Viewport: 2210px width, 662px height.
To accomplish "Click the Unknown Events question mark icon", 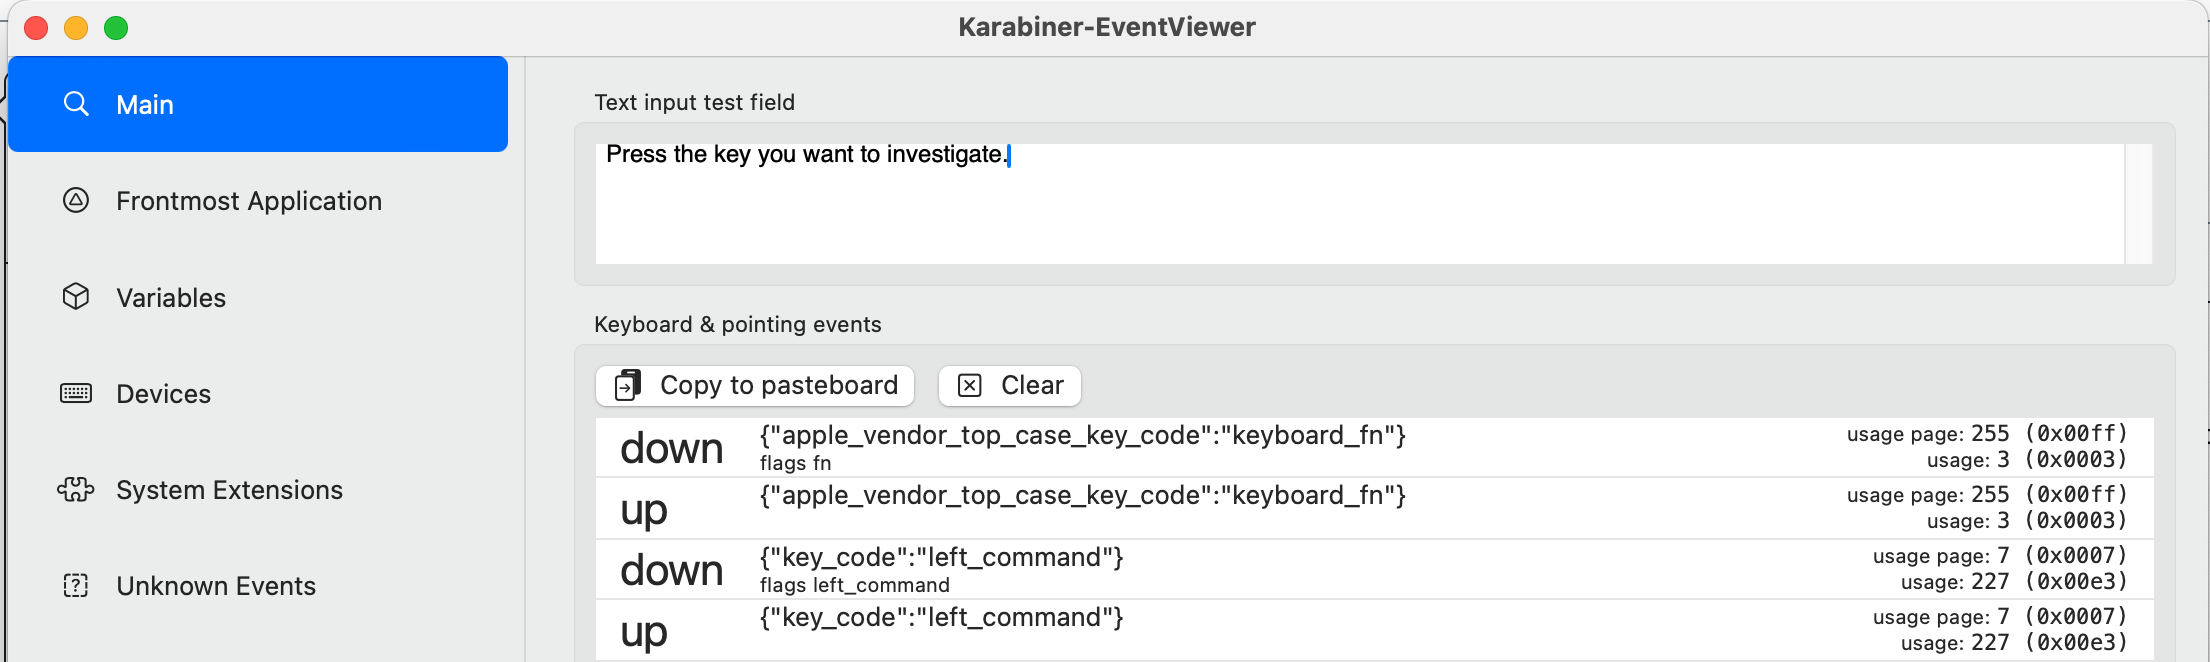I will 76,586.
